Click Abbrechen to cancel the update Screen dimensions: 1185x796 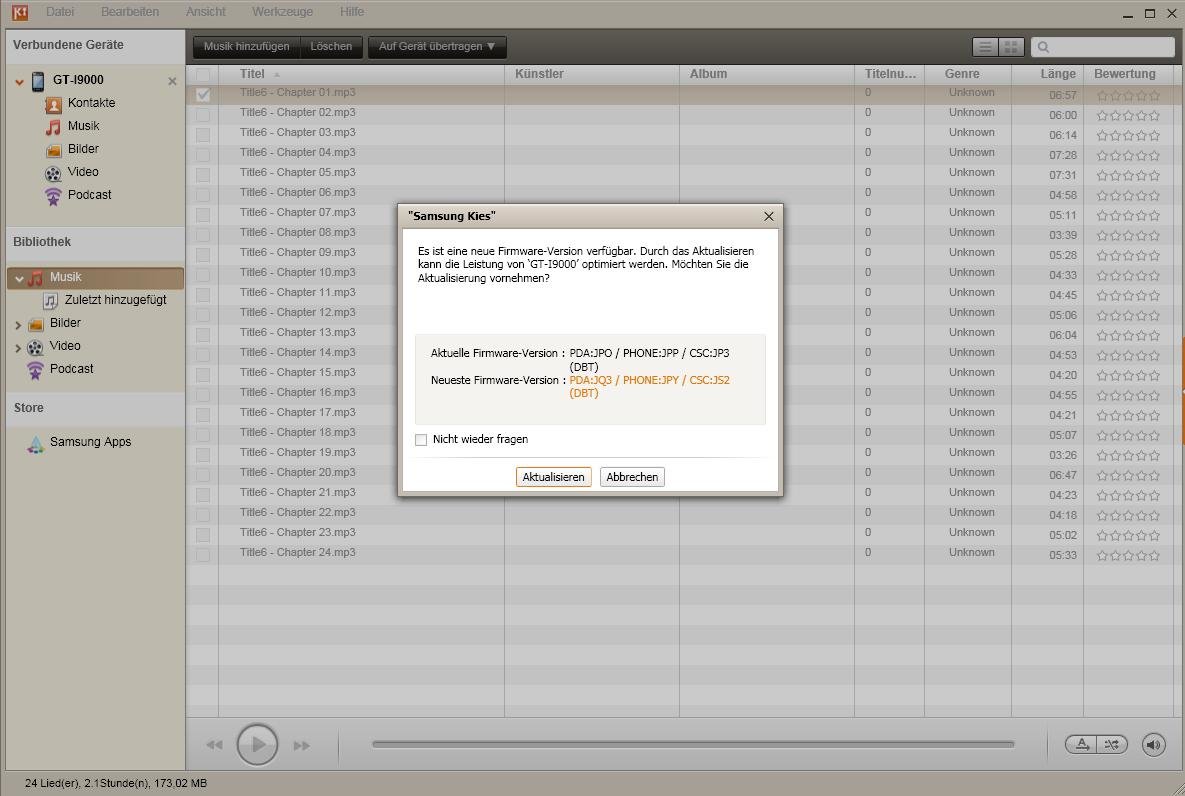pyautogui.click(x=632, y=477)
